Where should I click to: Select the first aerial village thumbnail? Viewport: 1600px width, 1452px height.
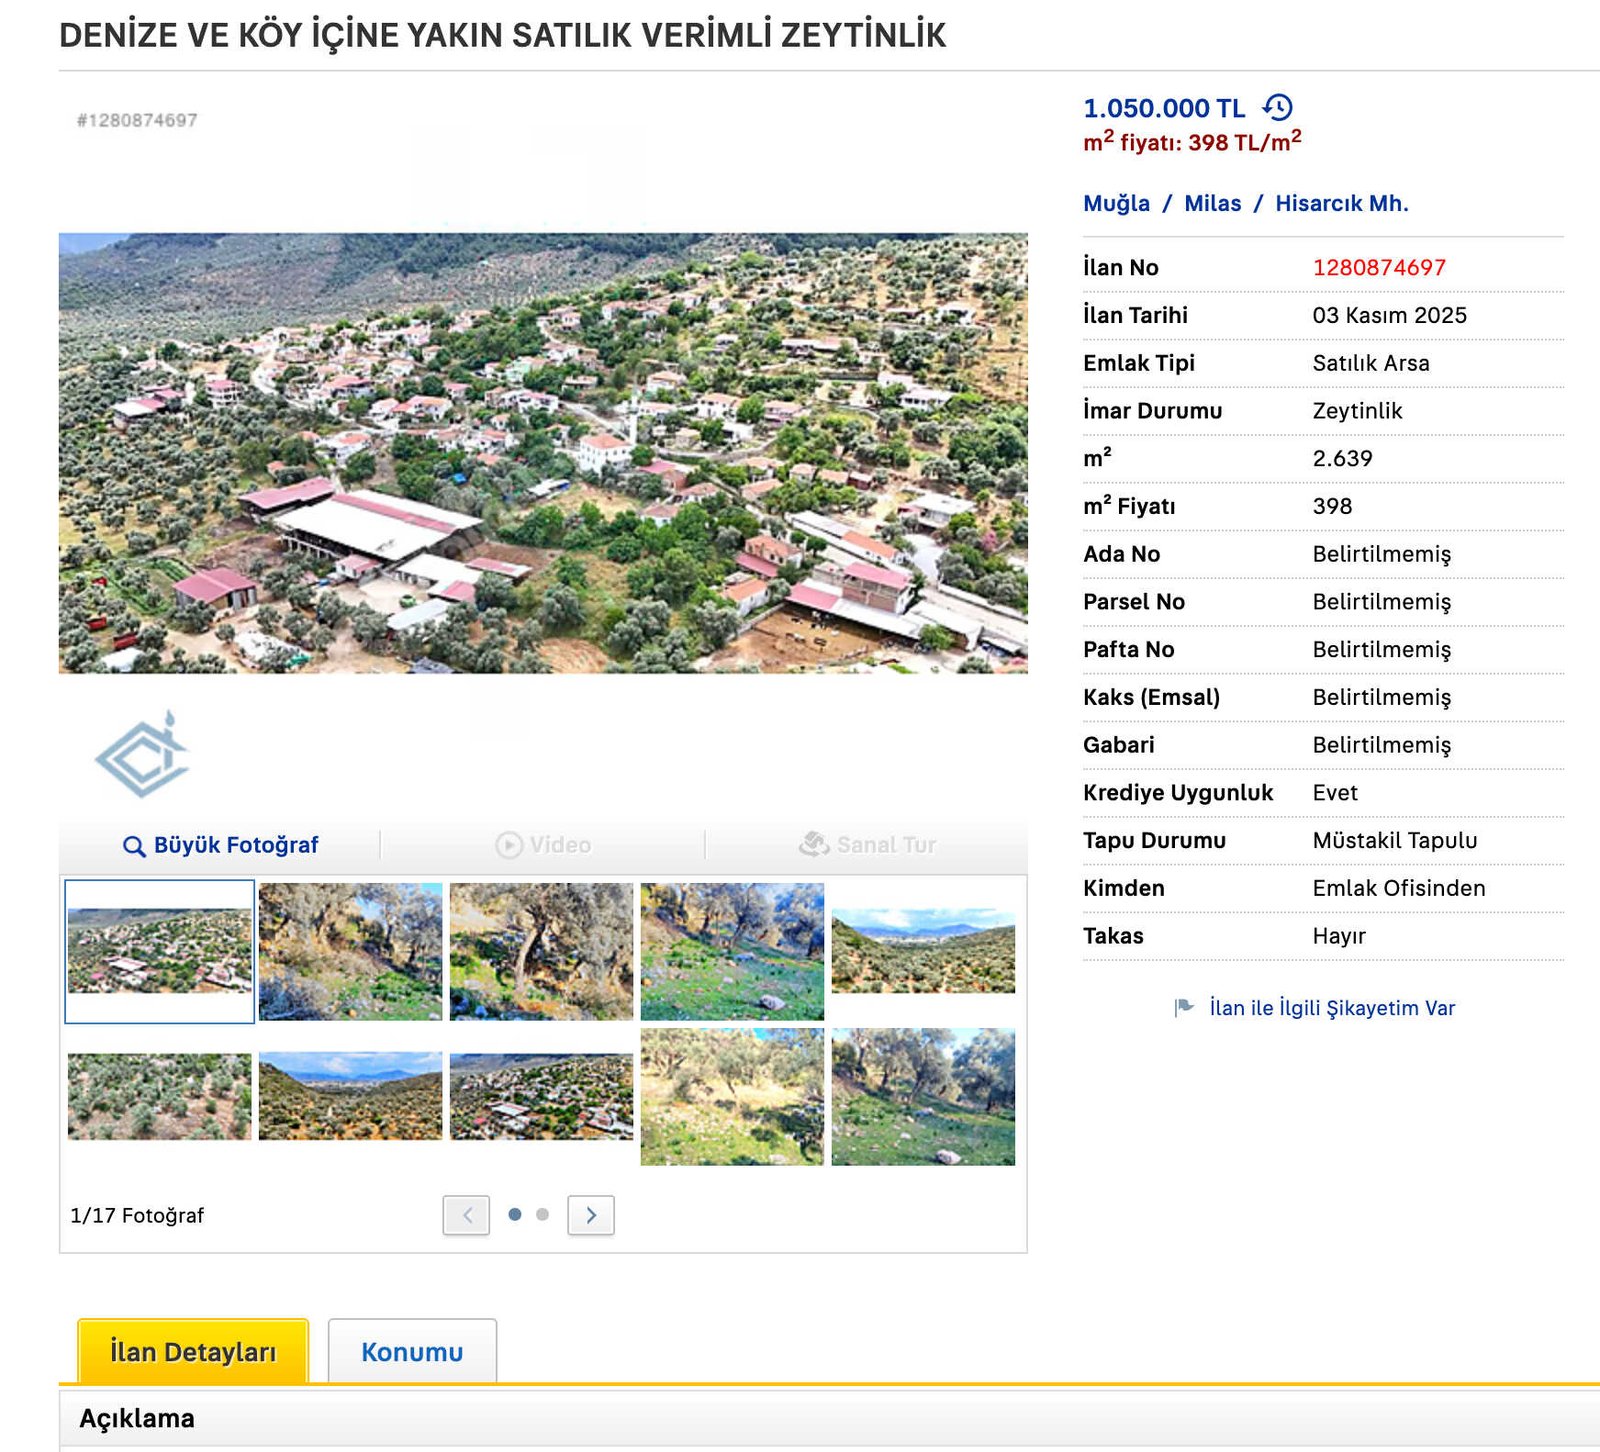click(160, 950)
